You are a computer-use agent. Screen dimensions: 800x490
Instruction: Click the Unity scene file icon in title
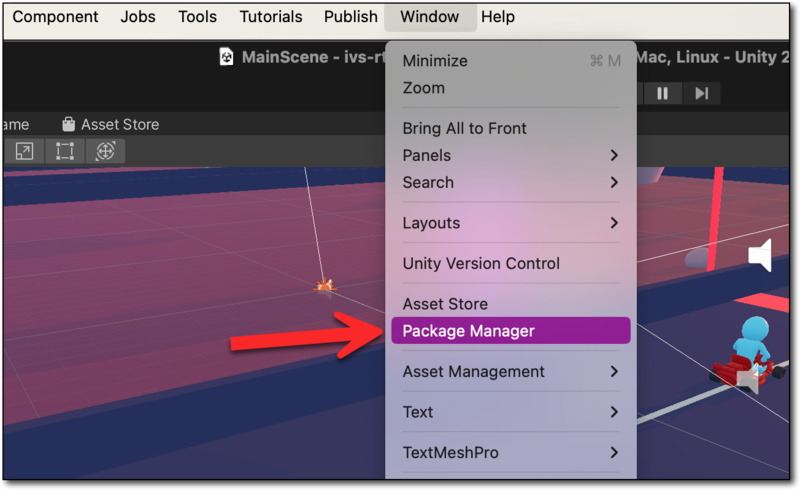(x=227, y=57)
